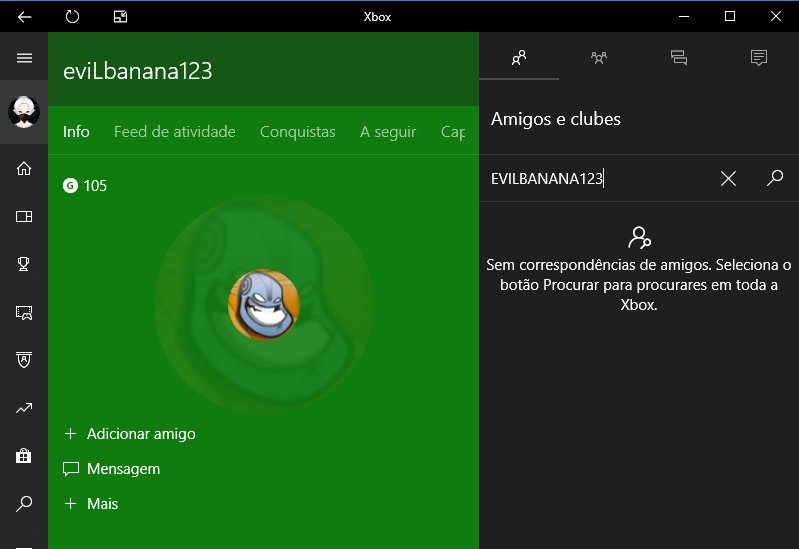This screenshot has width=799, height=549.
Task: Open Game captures sidebar icon
Action: (24, 312)
